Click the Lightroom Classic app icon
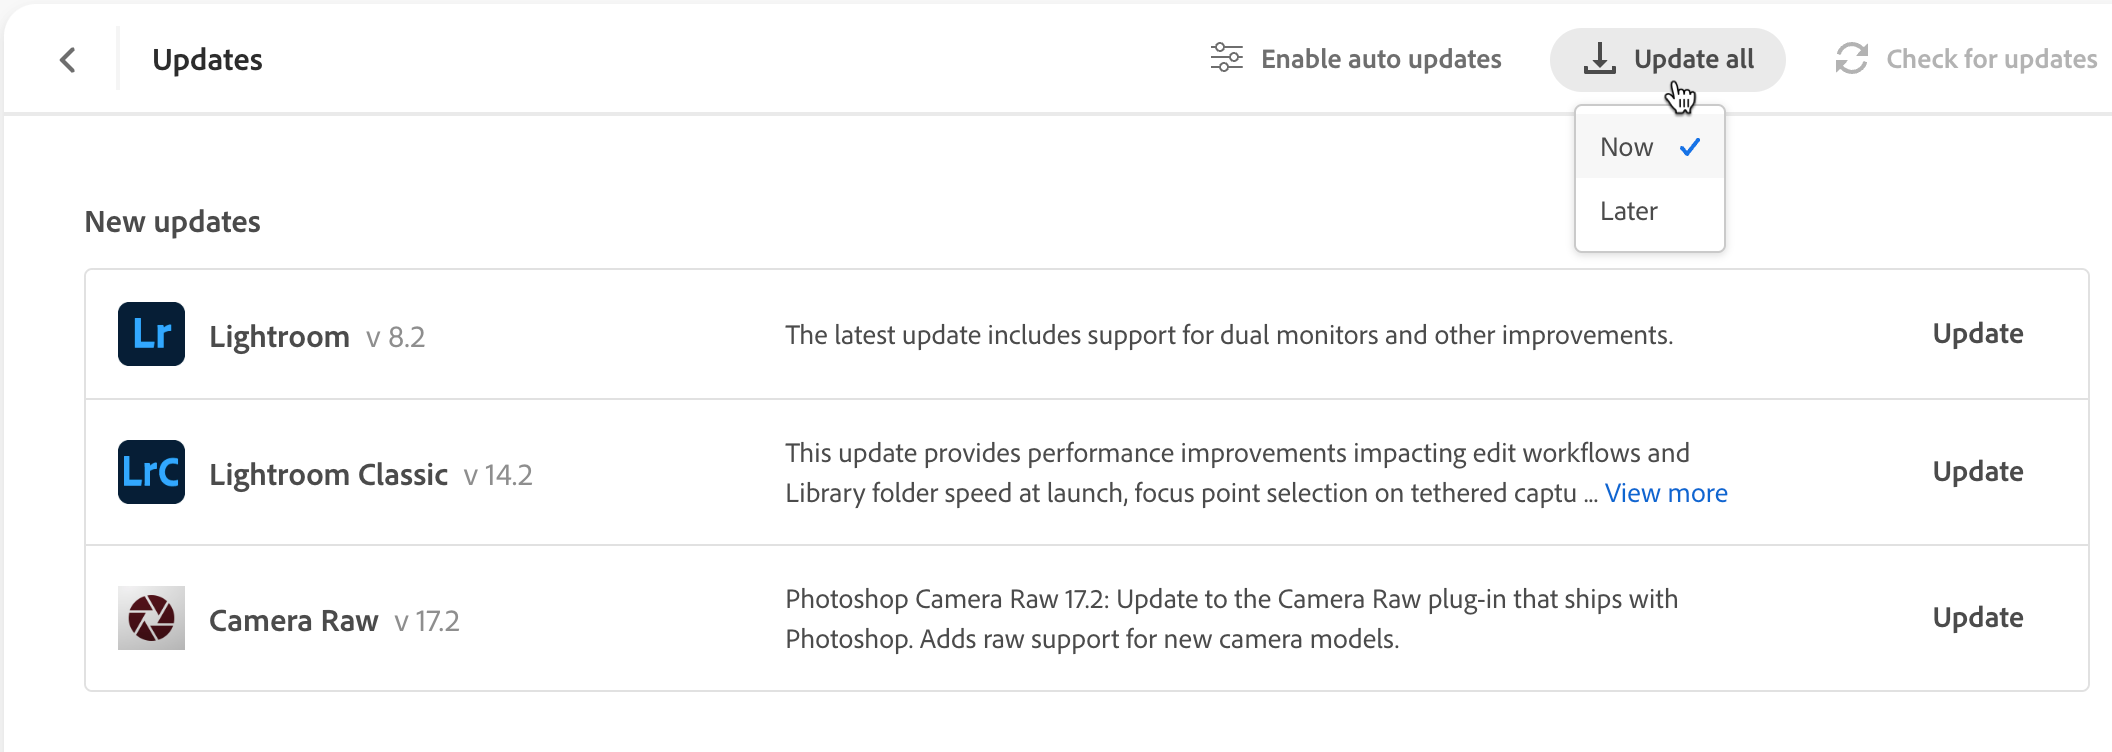The image size is (2112, 752). (151, 472)
